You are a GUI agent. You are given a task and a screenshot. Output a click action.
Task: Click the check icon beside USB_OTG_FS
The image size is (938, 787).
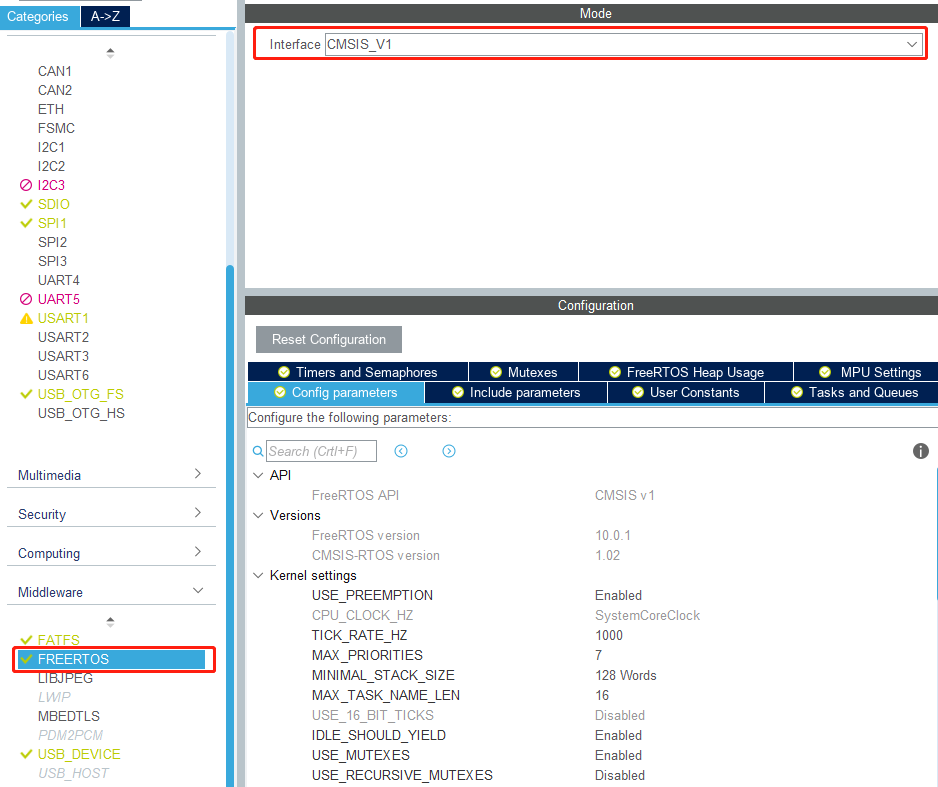(x=24, y=394)
